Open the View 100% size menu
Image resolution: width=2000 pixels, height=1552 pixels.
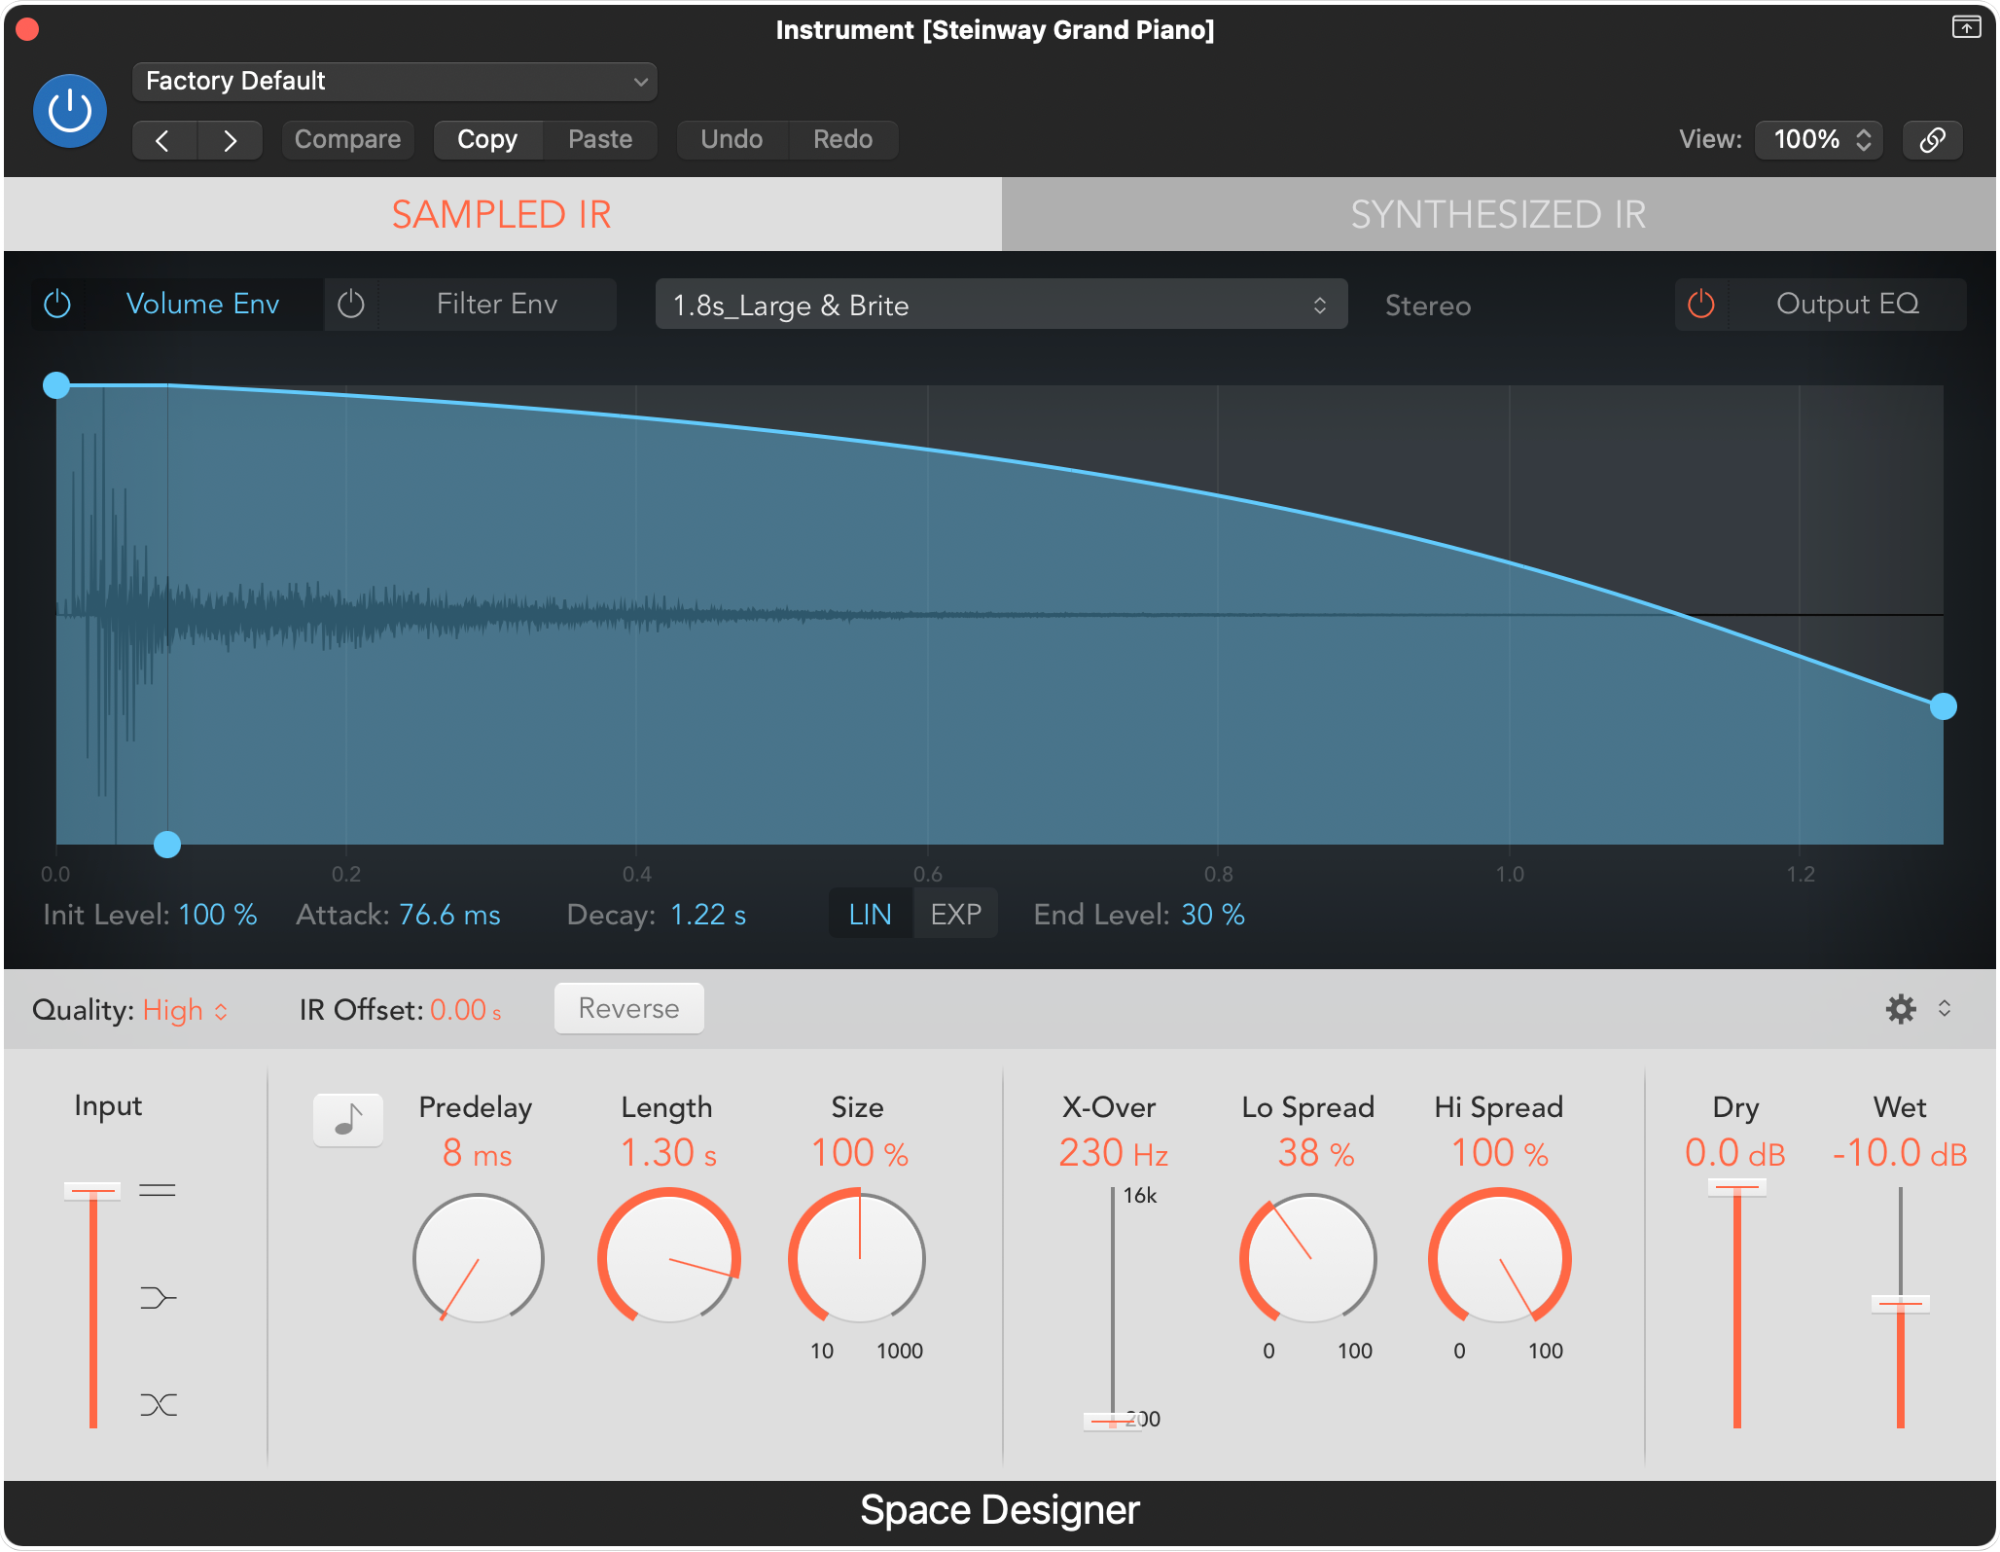[x=1819, y=139]
